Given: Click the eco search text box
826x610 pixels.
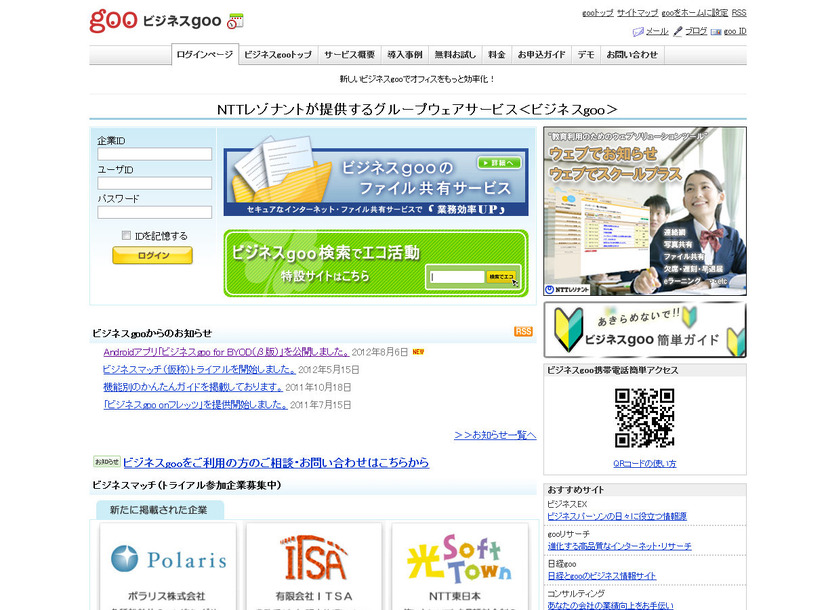Looking at the screenshot, I should tap(457, 277).
